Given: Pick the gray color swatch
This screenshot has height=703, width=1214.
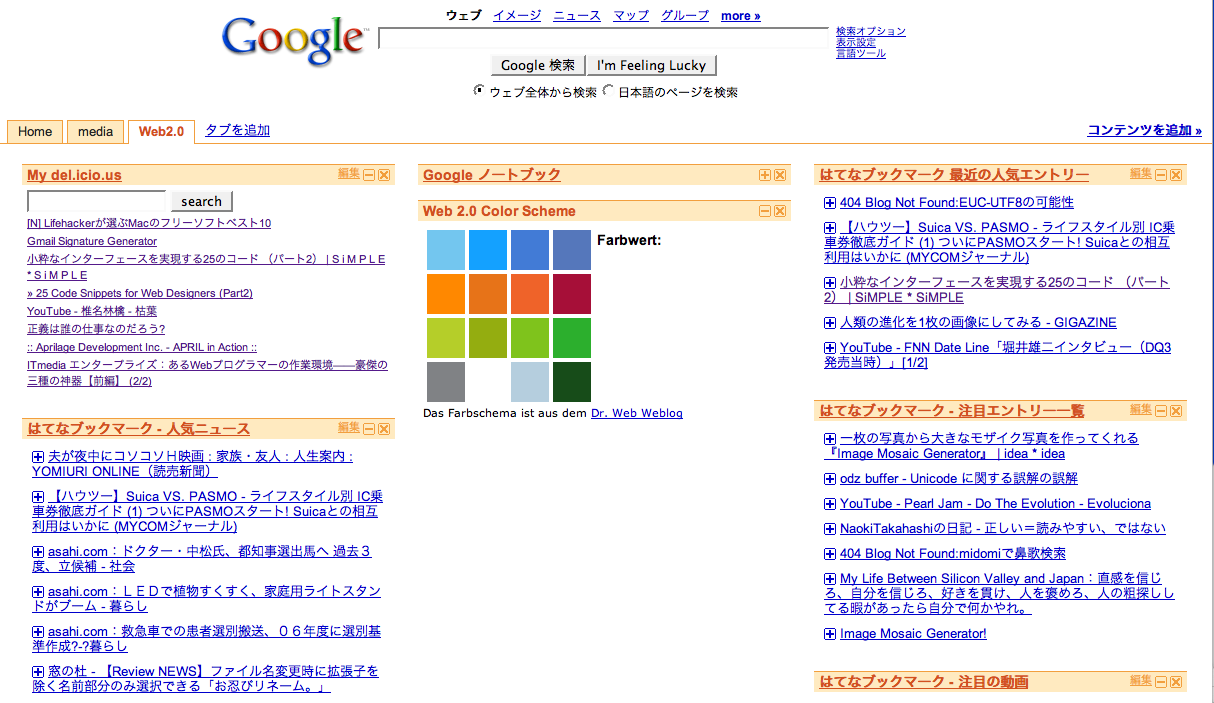Looking at the screenshot, I should tap(446, 382).
